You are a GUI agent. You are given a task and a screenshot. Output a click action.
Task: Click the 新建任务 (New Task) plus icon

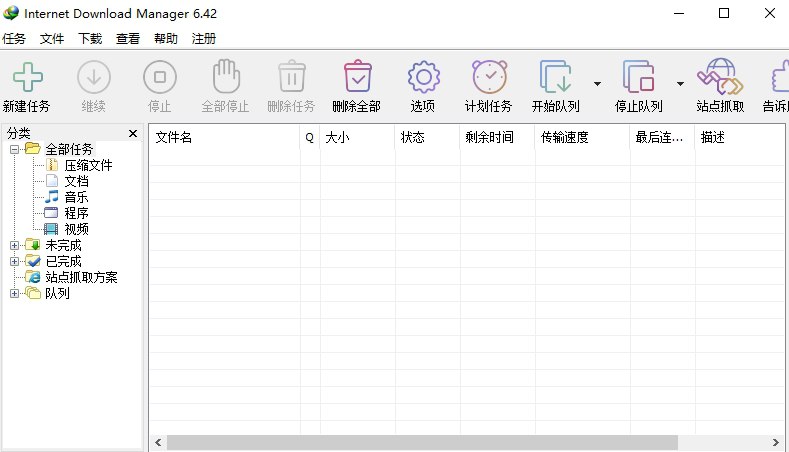point(26,78)
